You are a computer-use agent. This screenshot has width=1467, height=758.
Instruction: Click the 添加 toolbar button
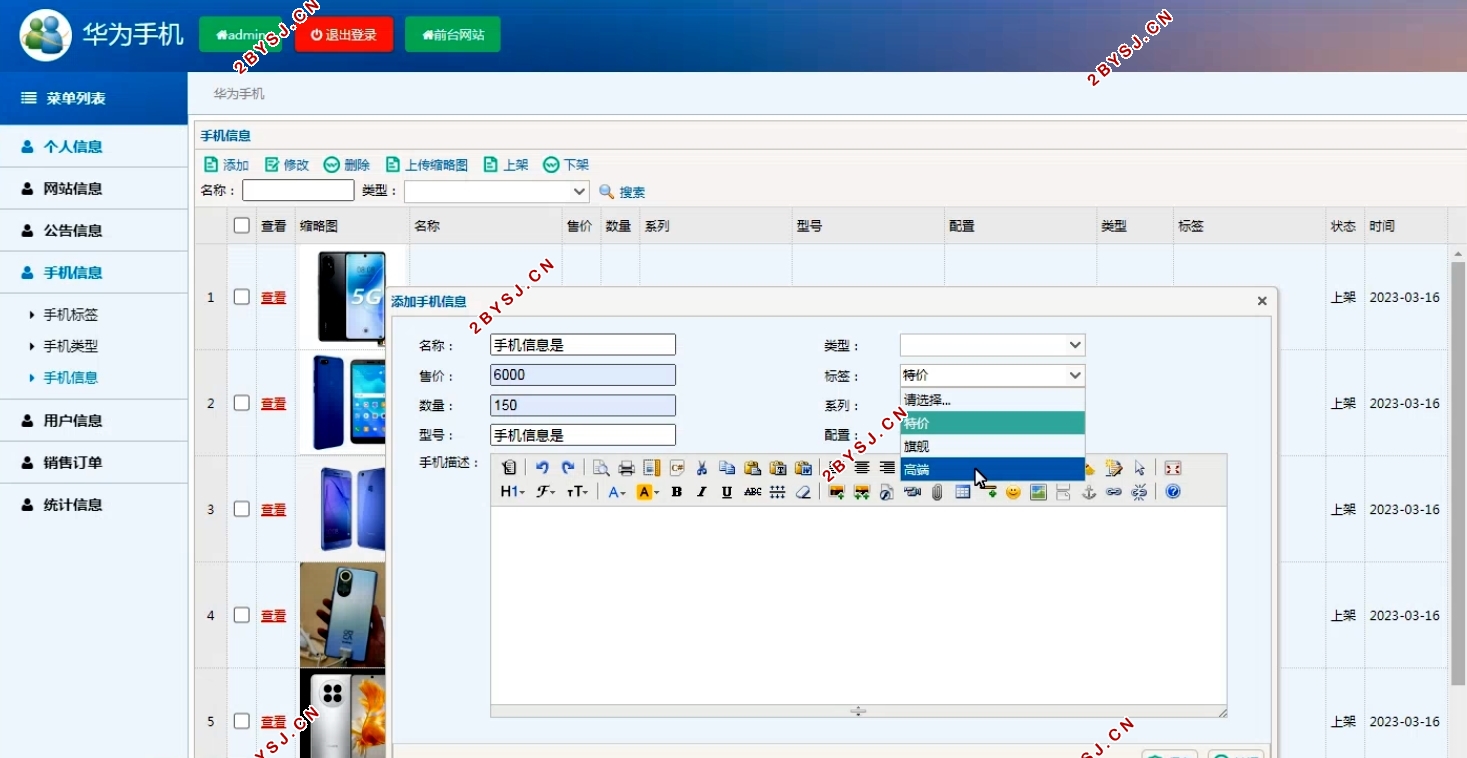(x=227, y=165)
